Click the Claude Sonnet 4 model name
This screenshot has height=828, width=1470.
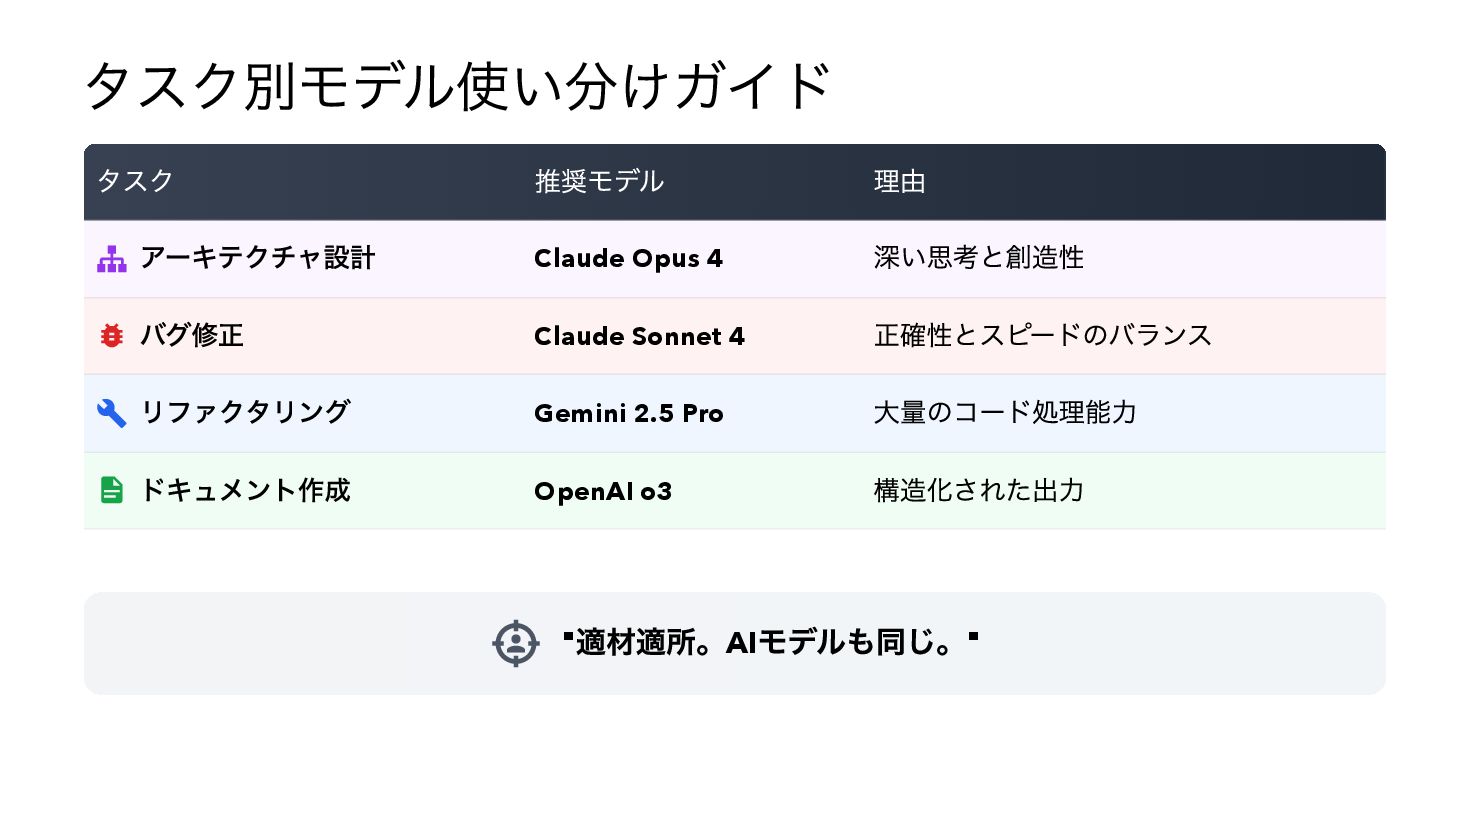pyautogui.click(x=639, y=336)
